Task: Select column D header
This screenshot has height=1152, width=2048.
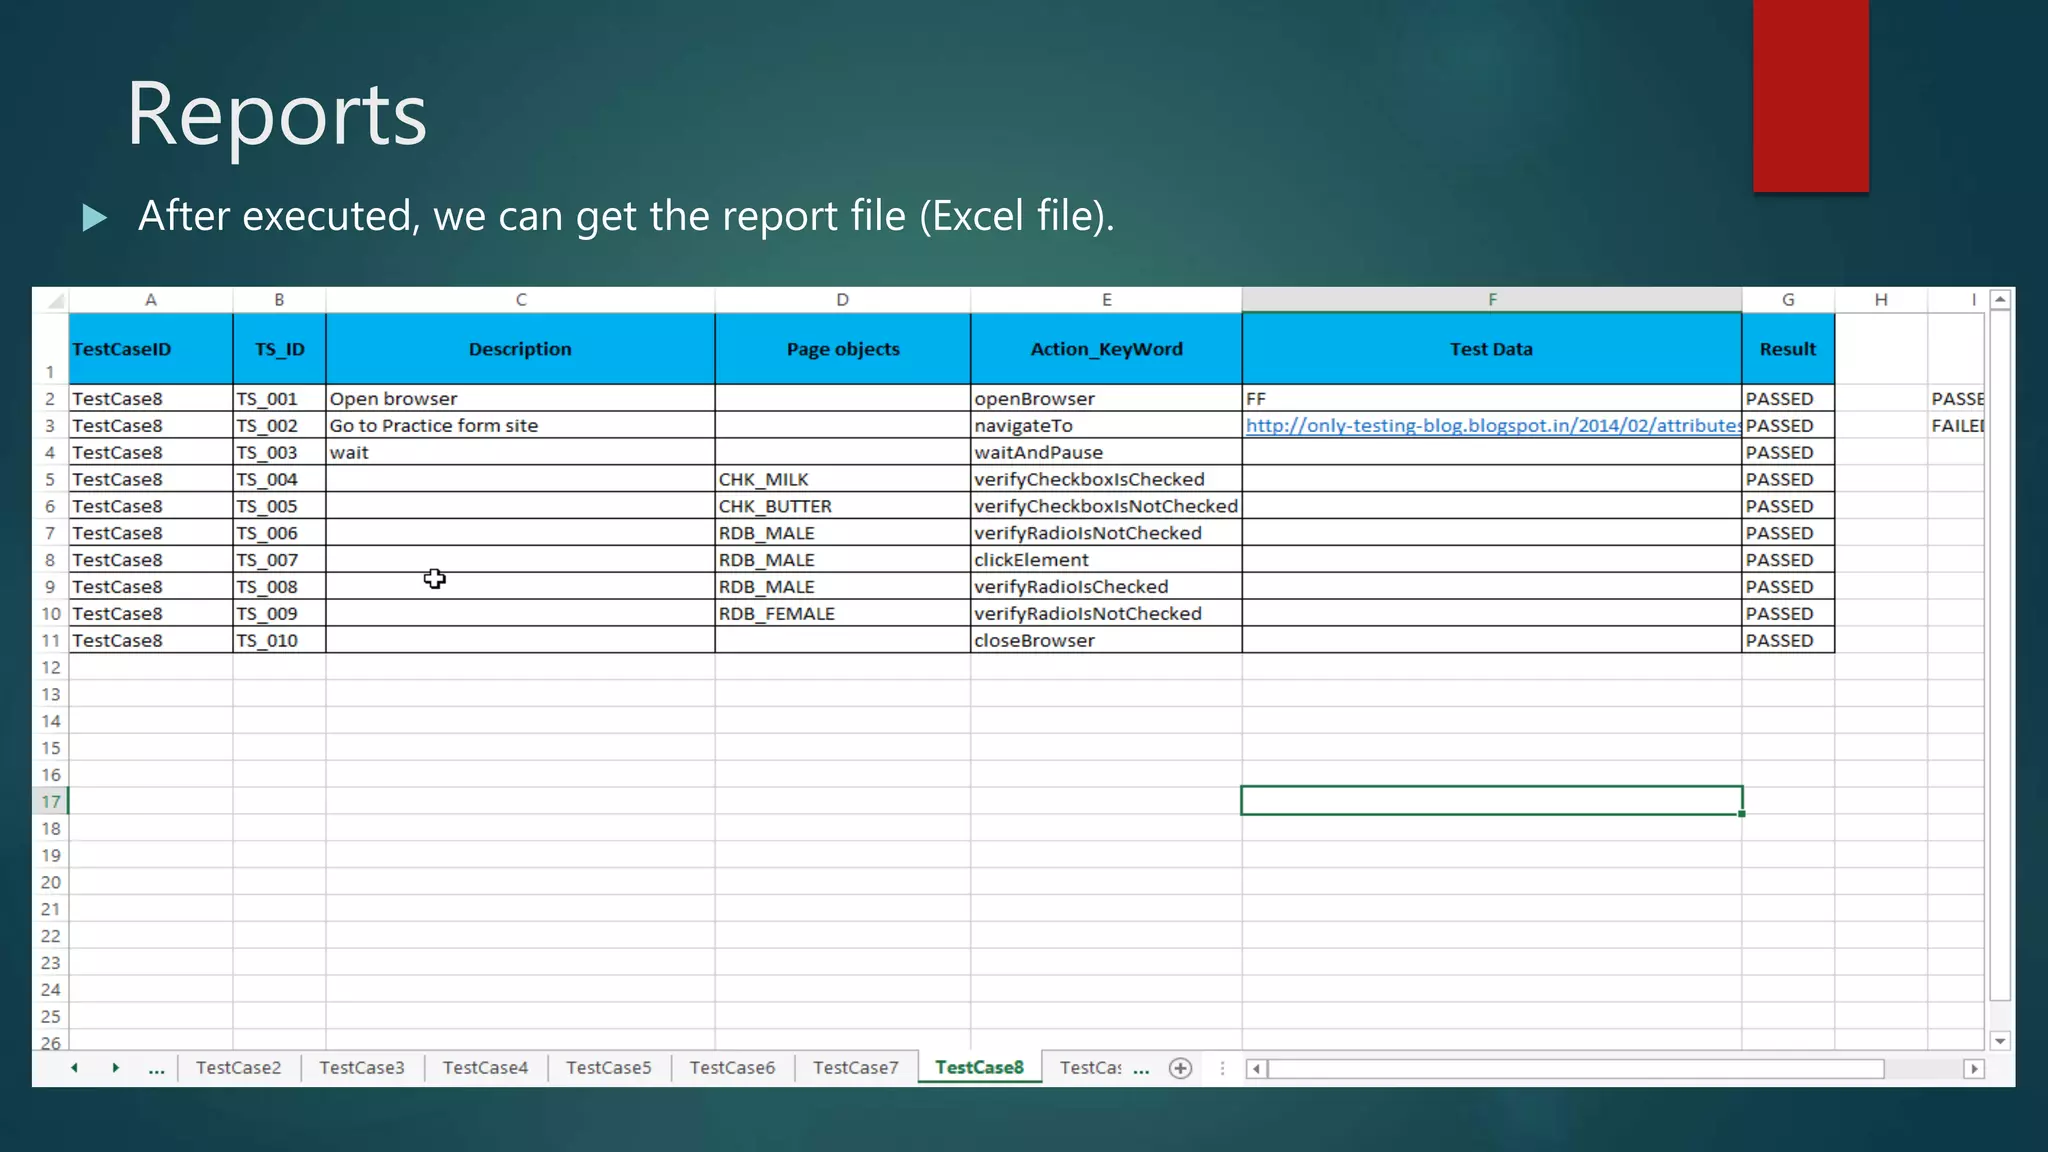Action: coord(842,299)
